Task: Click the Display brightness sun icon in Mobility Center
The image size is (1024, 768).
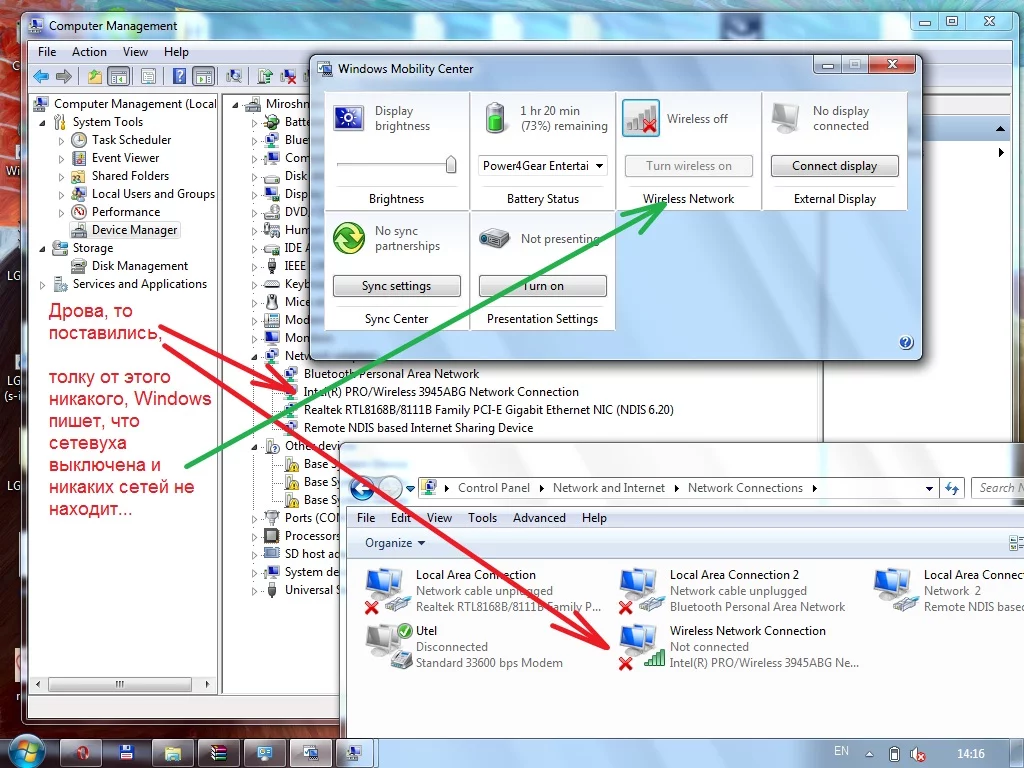Action: (x=349, y=118)
